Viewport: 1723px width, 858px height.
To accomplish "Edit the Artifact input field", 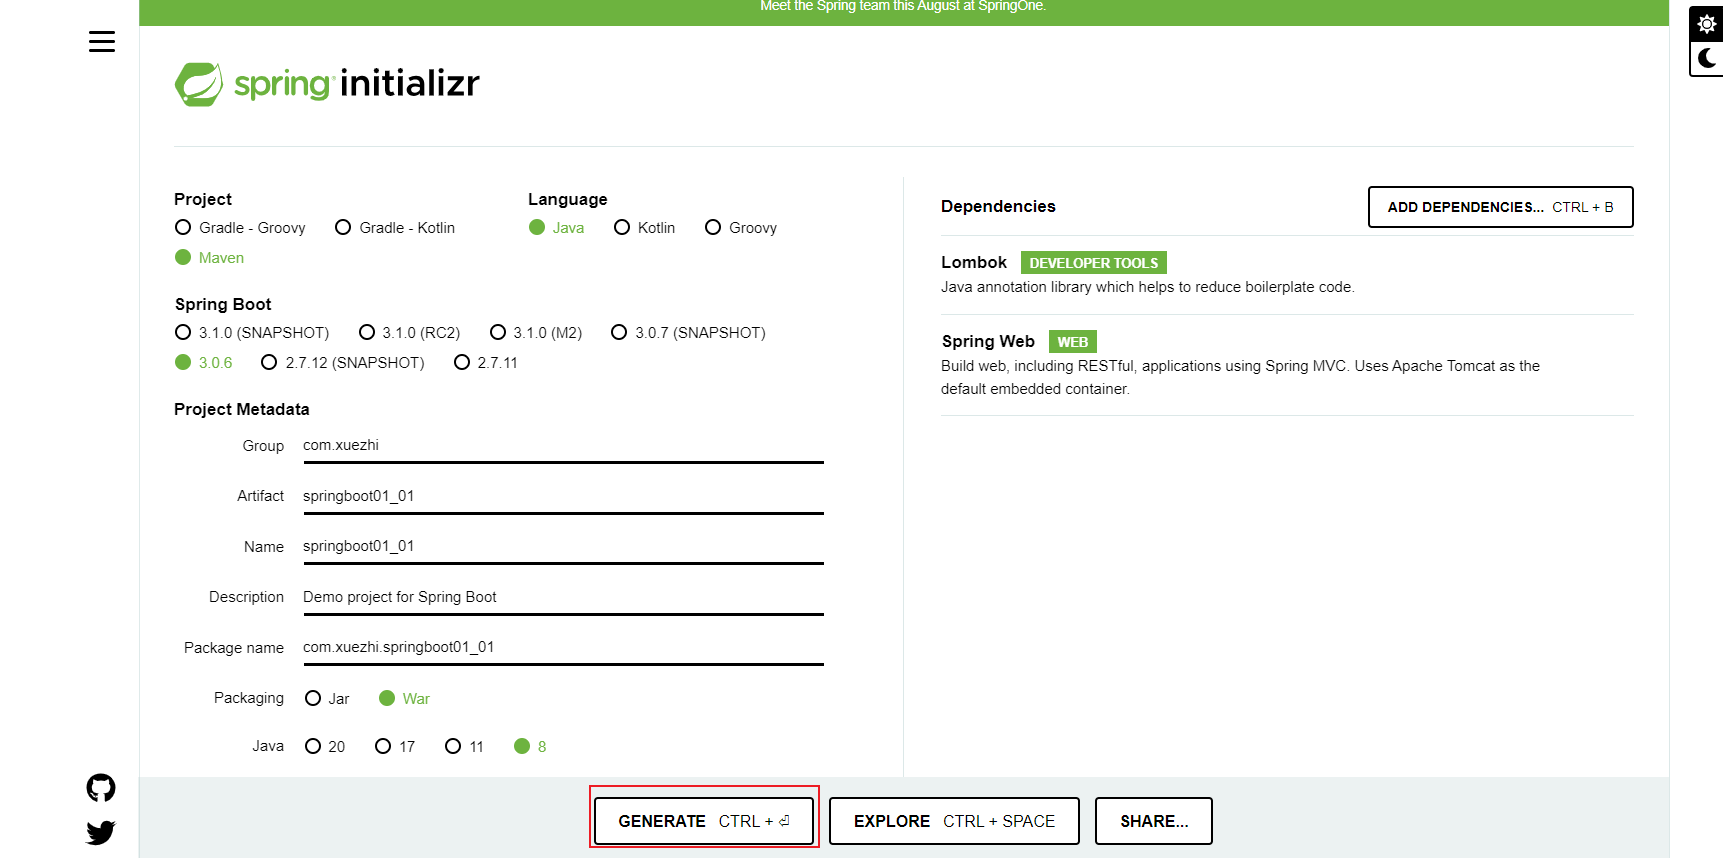I will coord(563,497).
